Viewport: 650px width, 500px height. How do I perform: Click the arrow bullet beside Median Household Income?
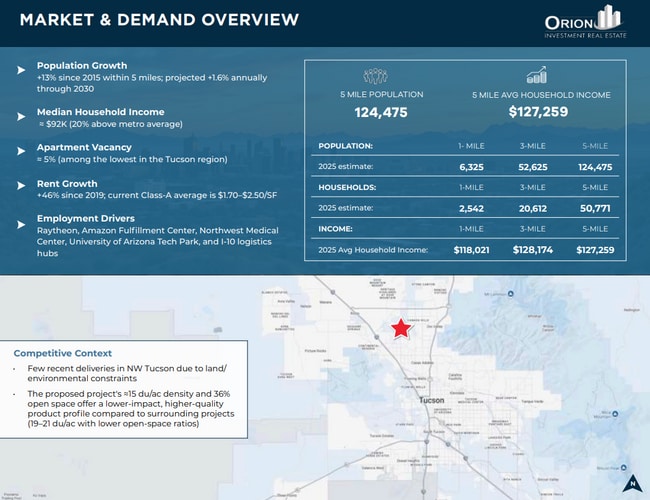pyautogui.click(x=21, y=114)
